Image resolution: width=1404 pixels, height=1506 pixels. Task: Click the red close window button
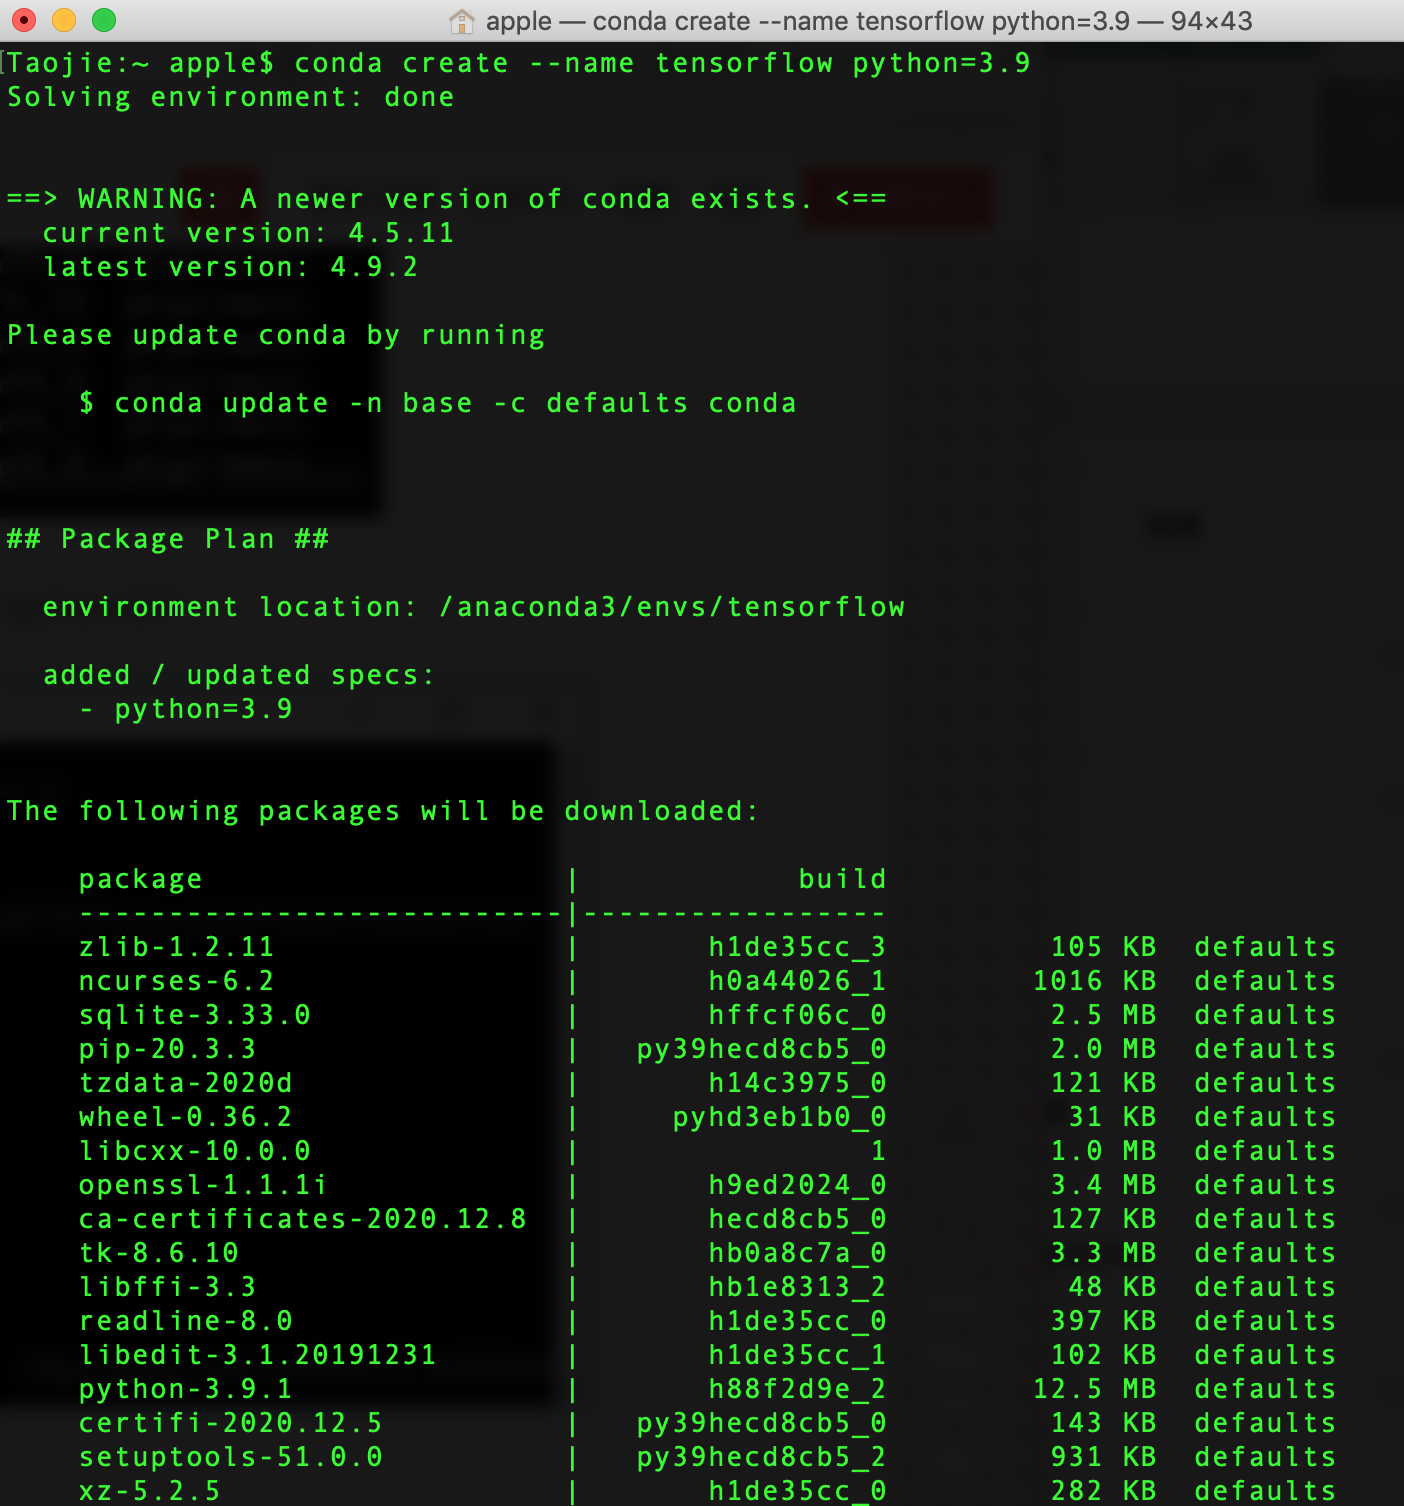(24, 20)
